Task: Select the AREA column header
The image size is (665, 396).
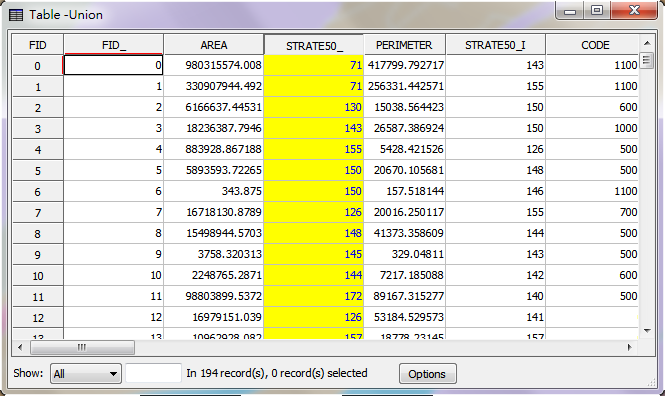Action: pyautogui.click(x=214, y=45)
